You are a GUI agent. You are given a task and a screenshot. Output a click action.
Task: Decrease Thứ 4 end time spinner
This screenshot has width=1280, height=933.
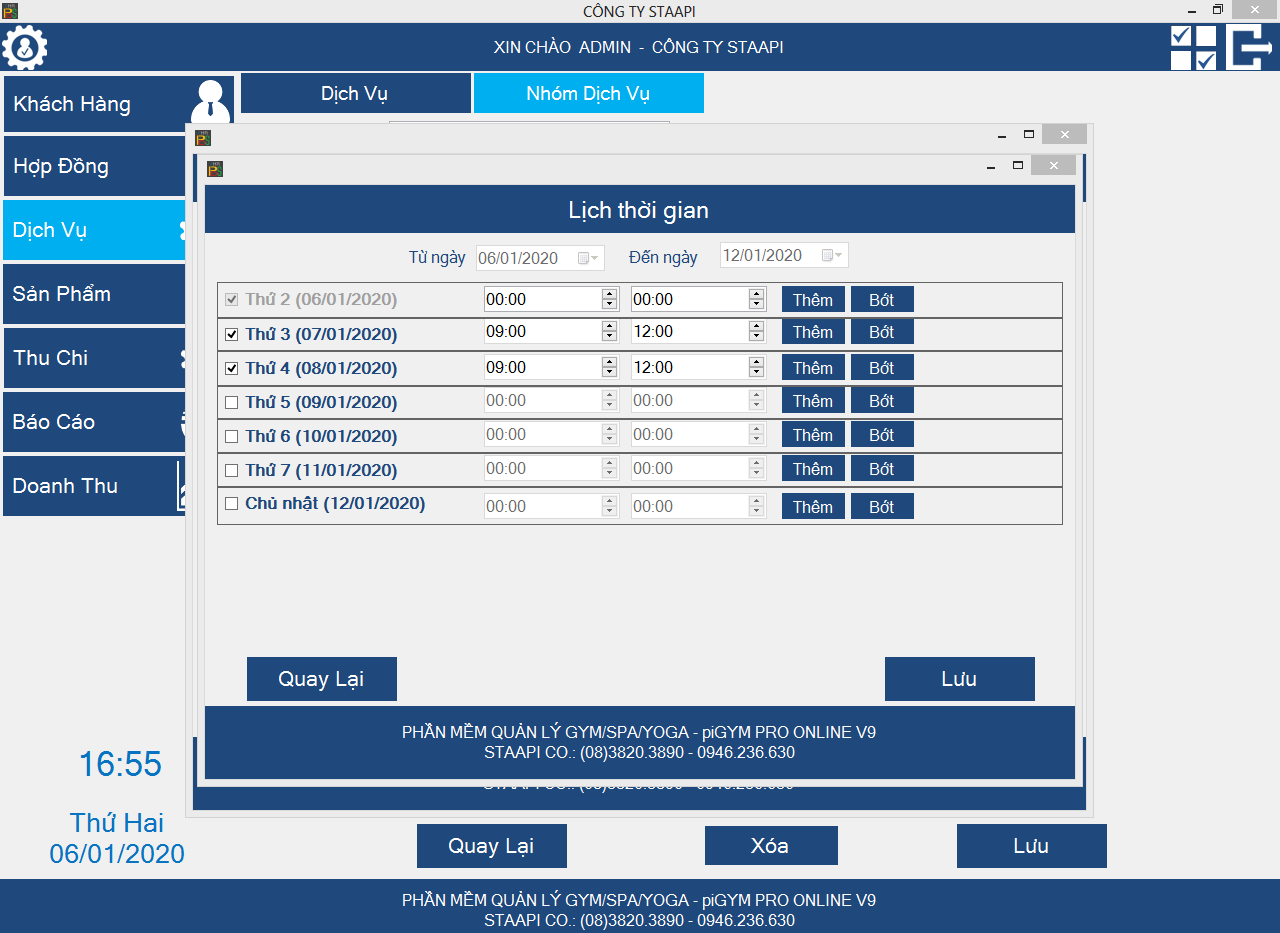click(x=757, y=373)
